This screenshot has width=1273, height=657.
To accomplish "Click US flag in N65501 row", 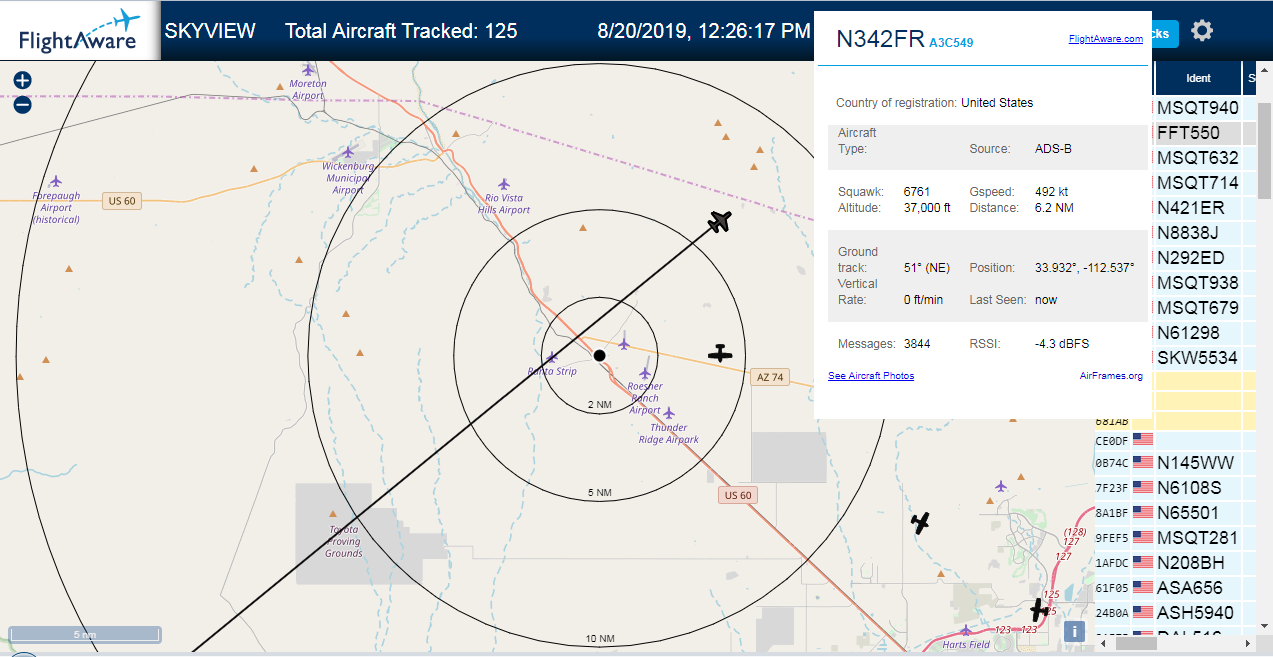I will point(1143,513).
